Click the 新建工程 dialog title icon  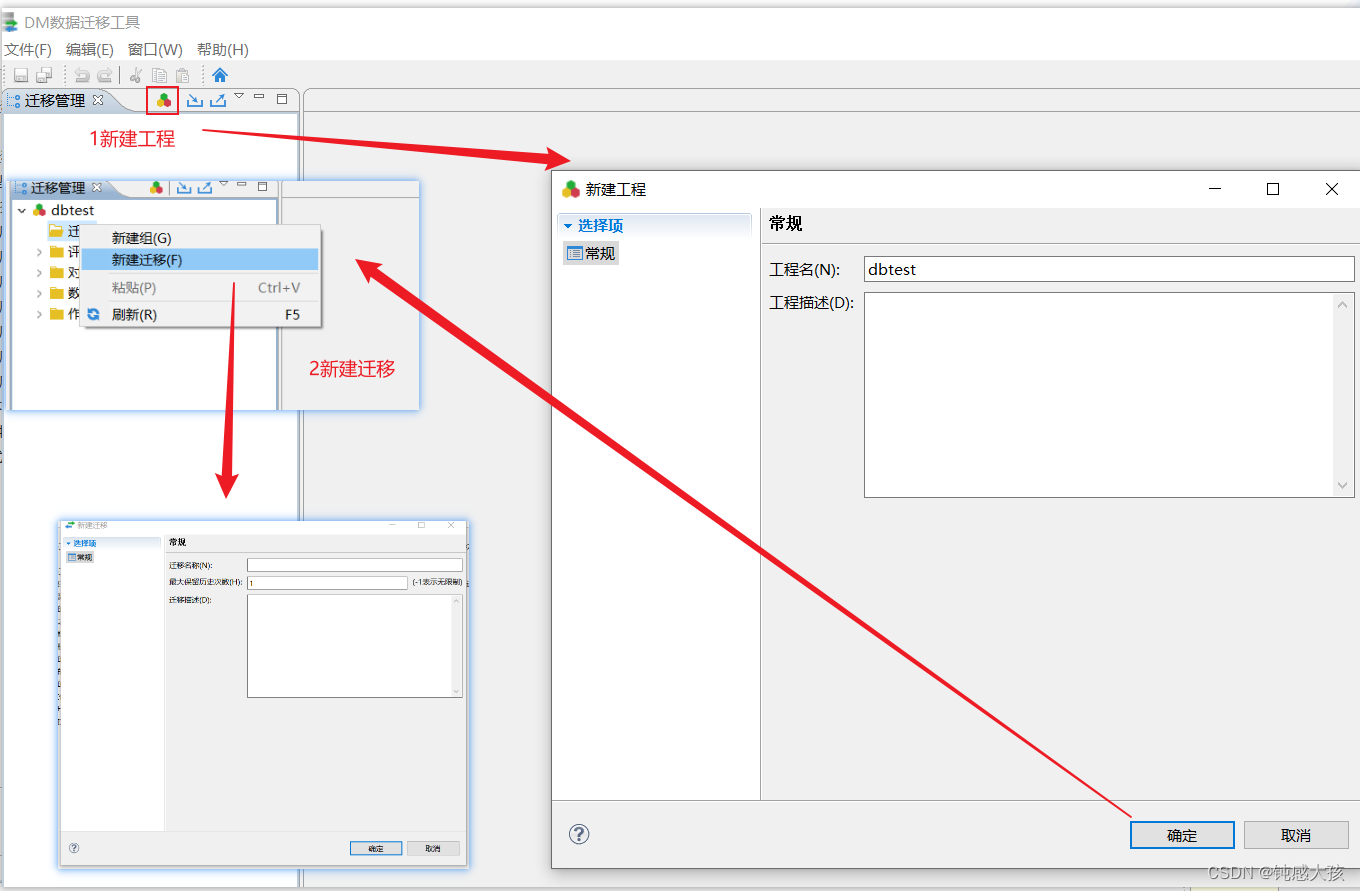coord(571,189)
